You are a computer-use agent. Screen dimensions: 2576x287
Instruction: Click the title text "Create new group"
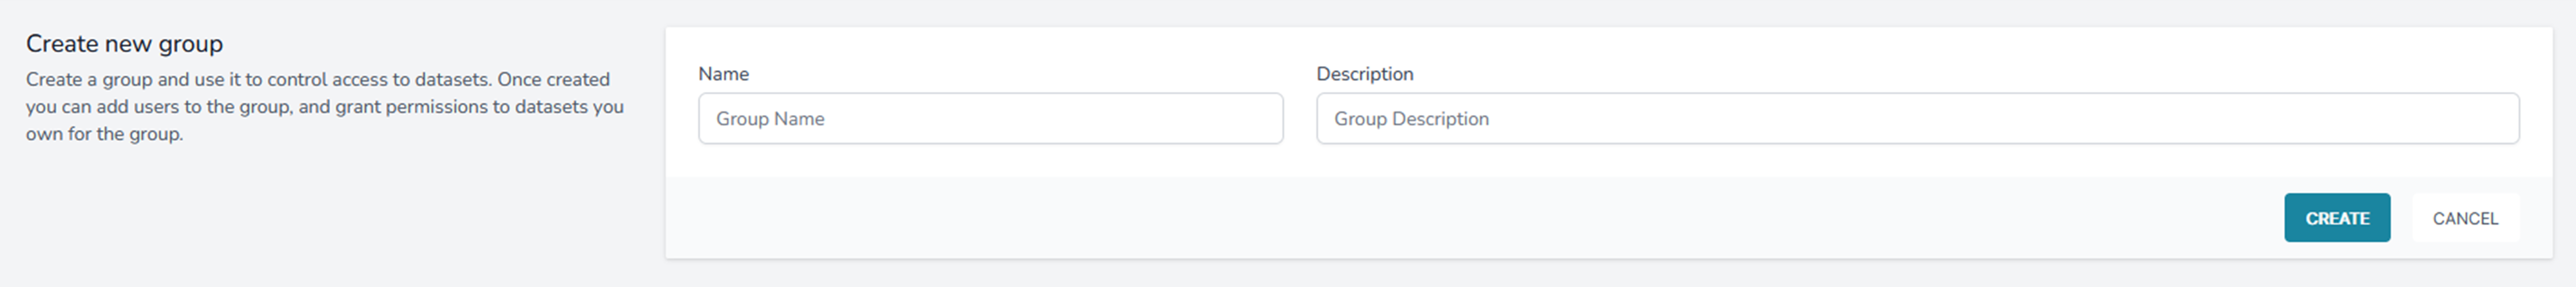(124, 44)
